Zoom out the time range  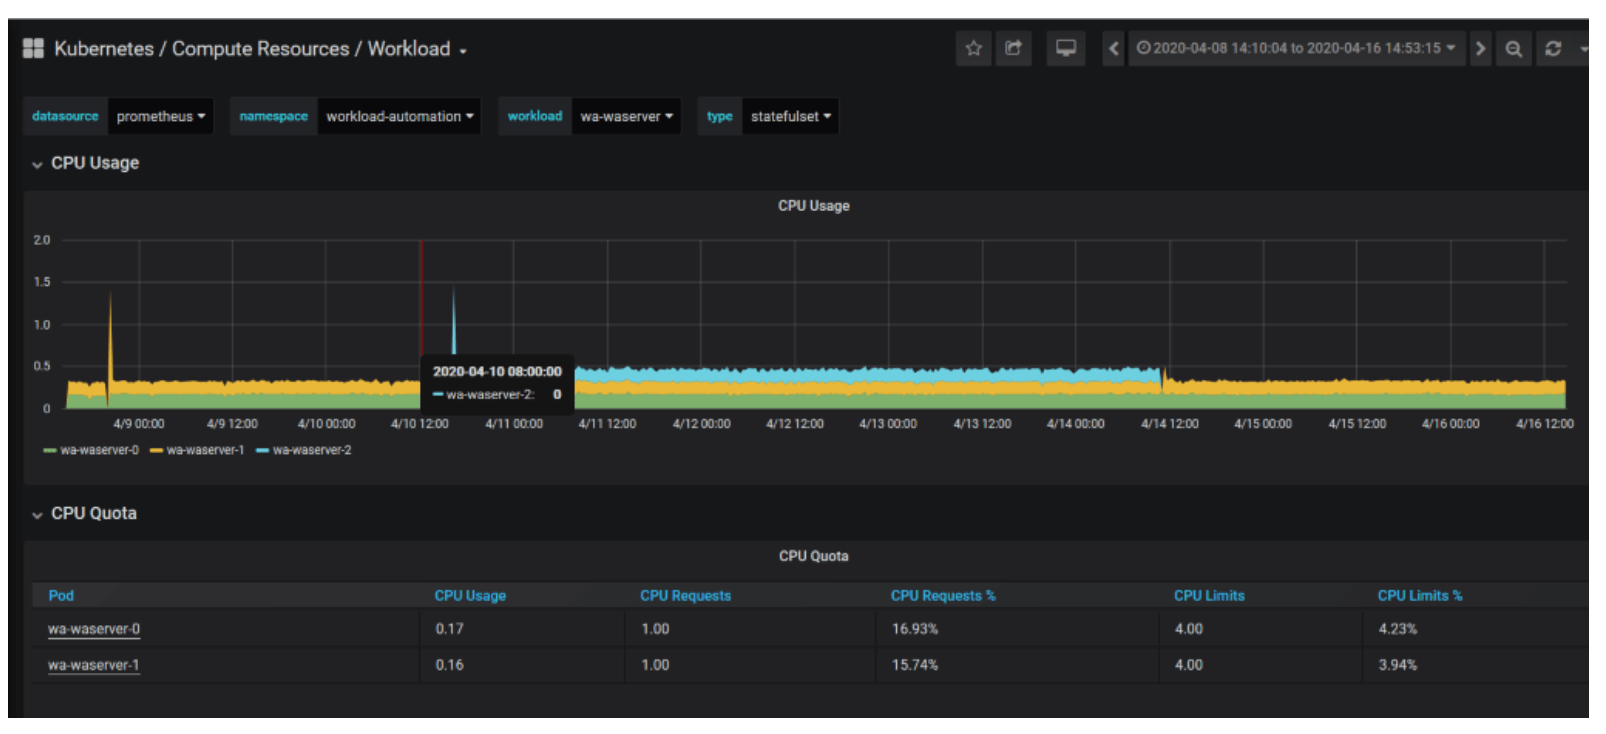(1514, 48)
